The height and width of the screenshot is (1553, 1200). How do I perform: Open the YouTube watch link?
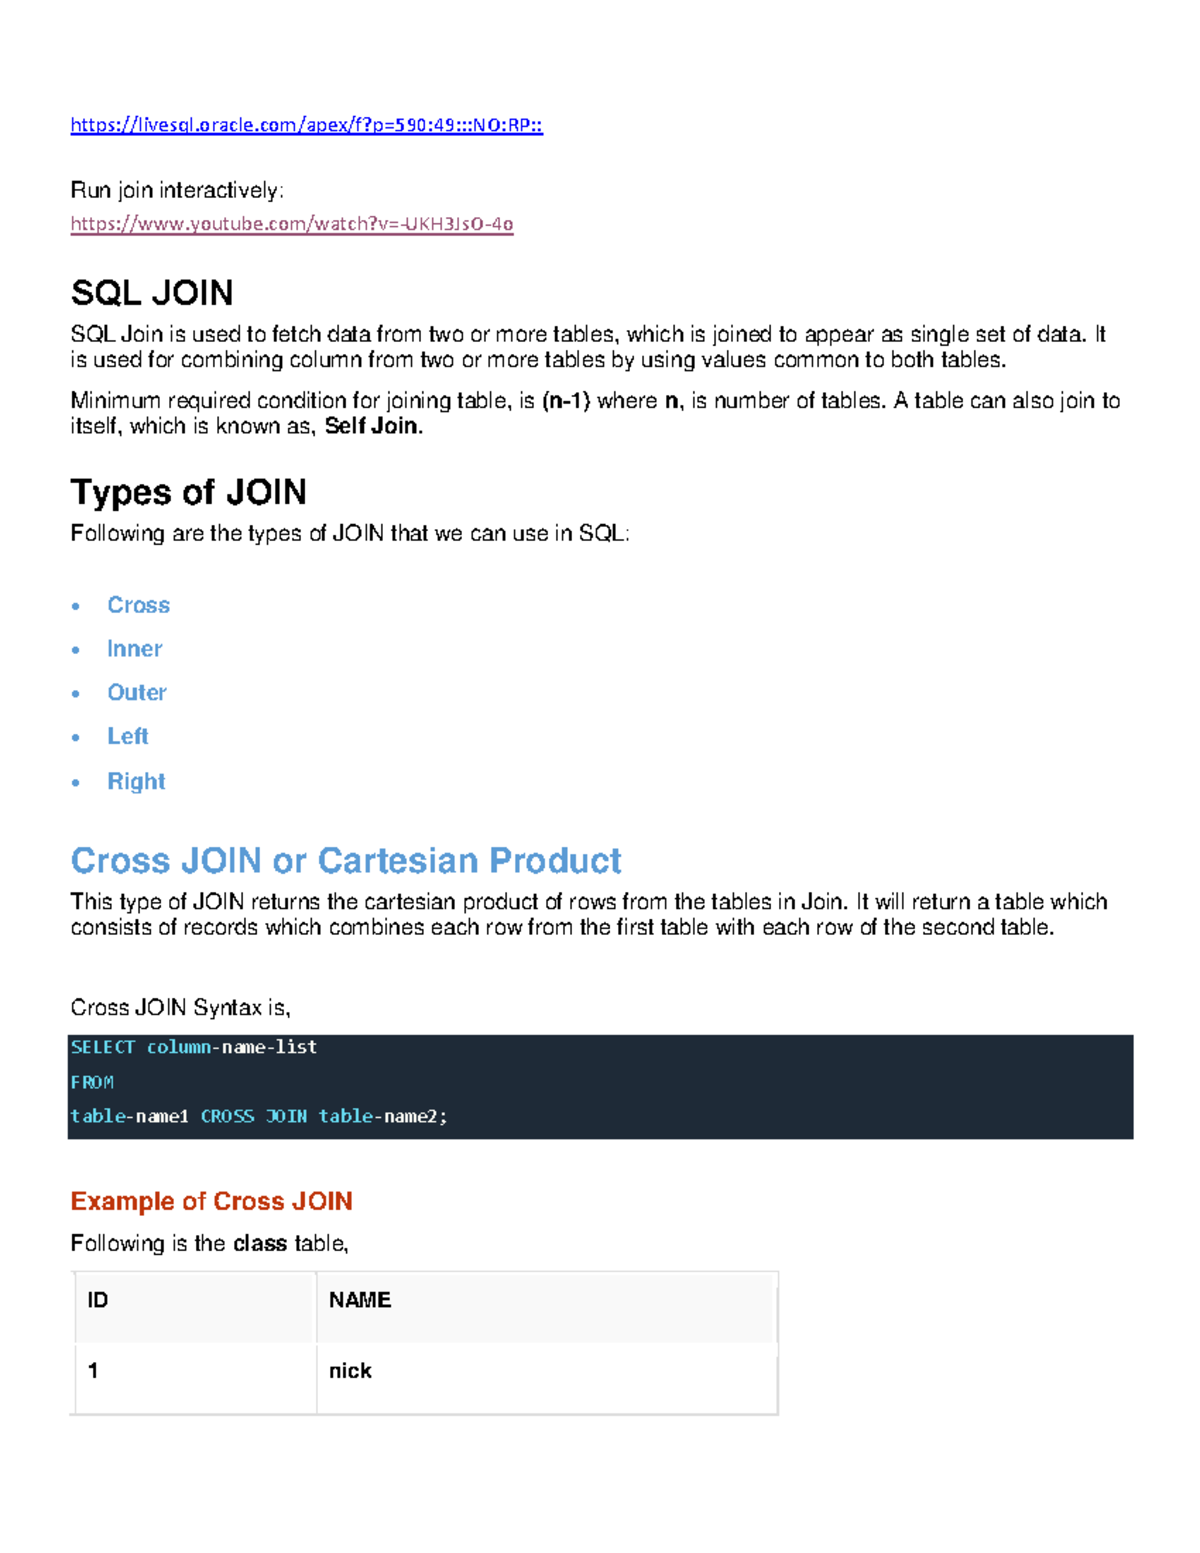point(291,224)
